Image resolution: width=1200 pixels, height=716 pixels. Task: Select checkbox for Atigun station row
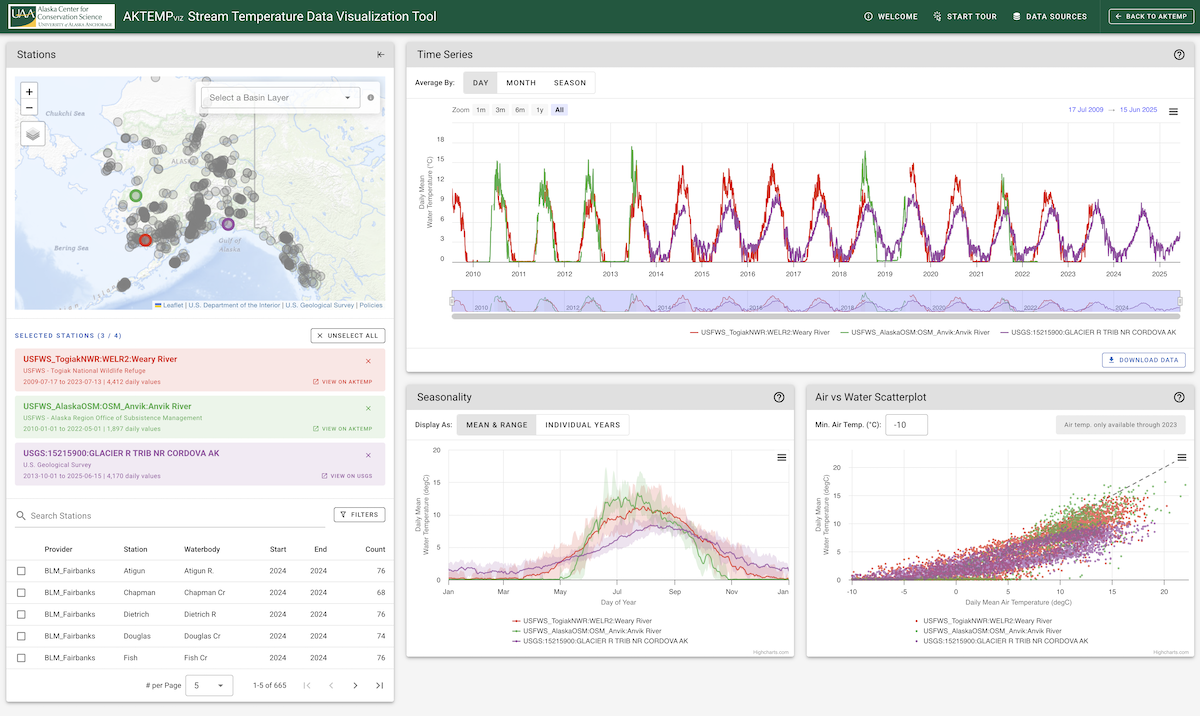22,571
